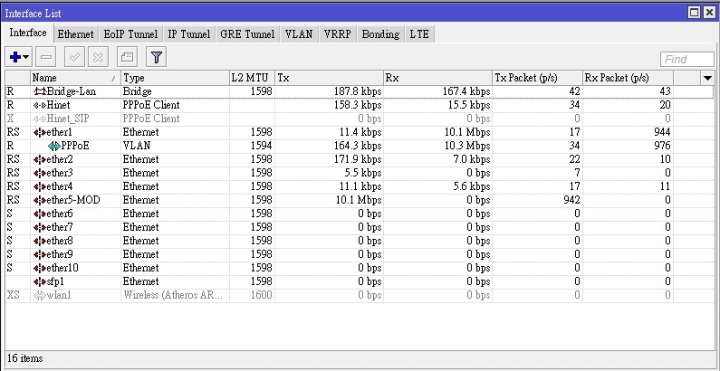Viewport: 720px width, 371px height.
Task: Select the wlan1 interface name
Action: (x=59, y=295)
